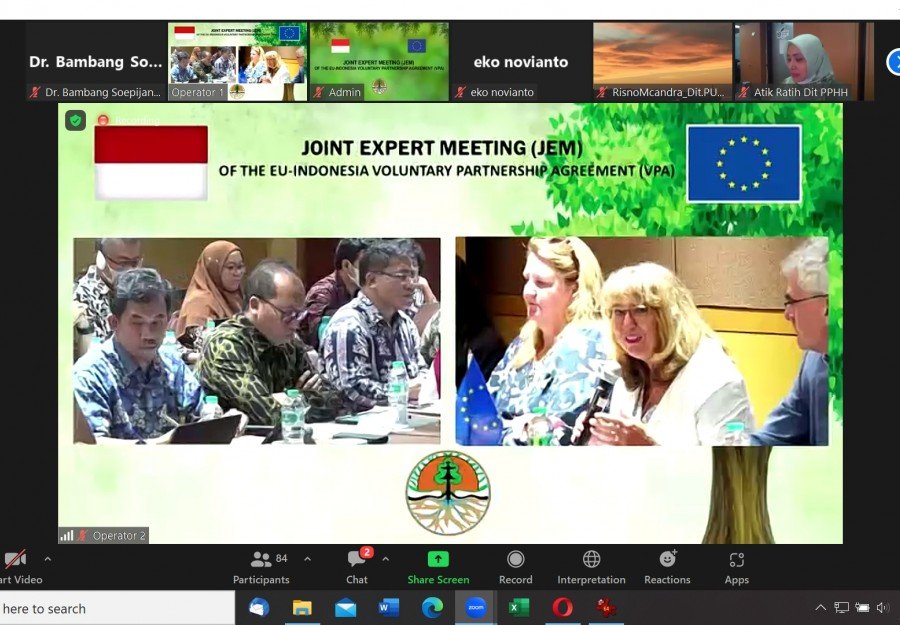Click the muted mic icon on Atik Ratih
The height and width of the screenshot is (625, 900).
coord(744,92)
